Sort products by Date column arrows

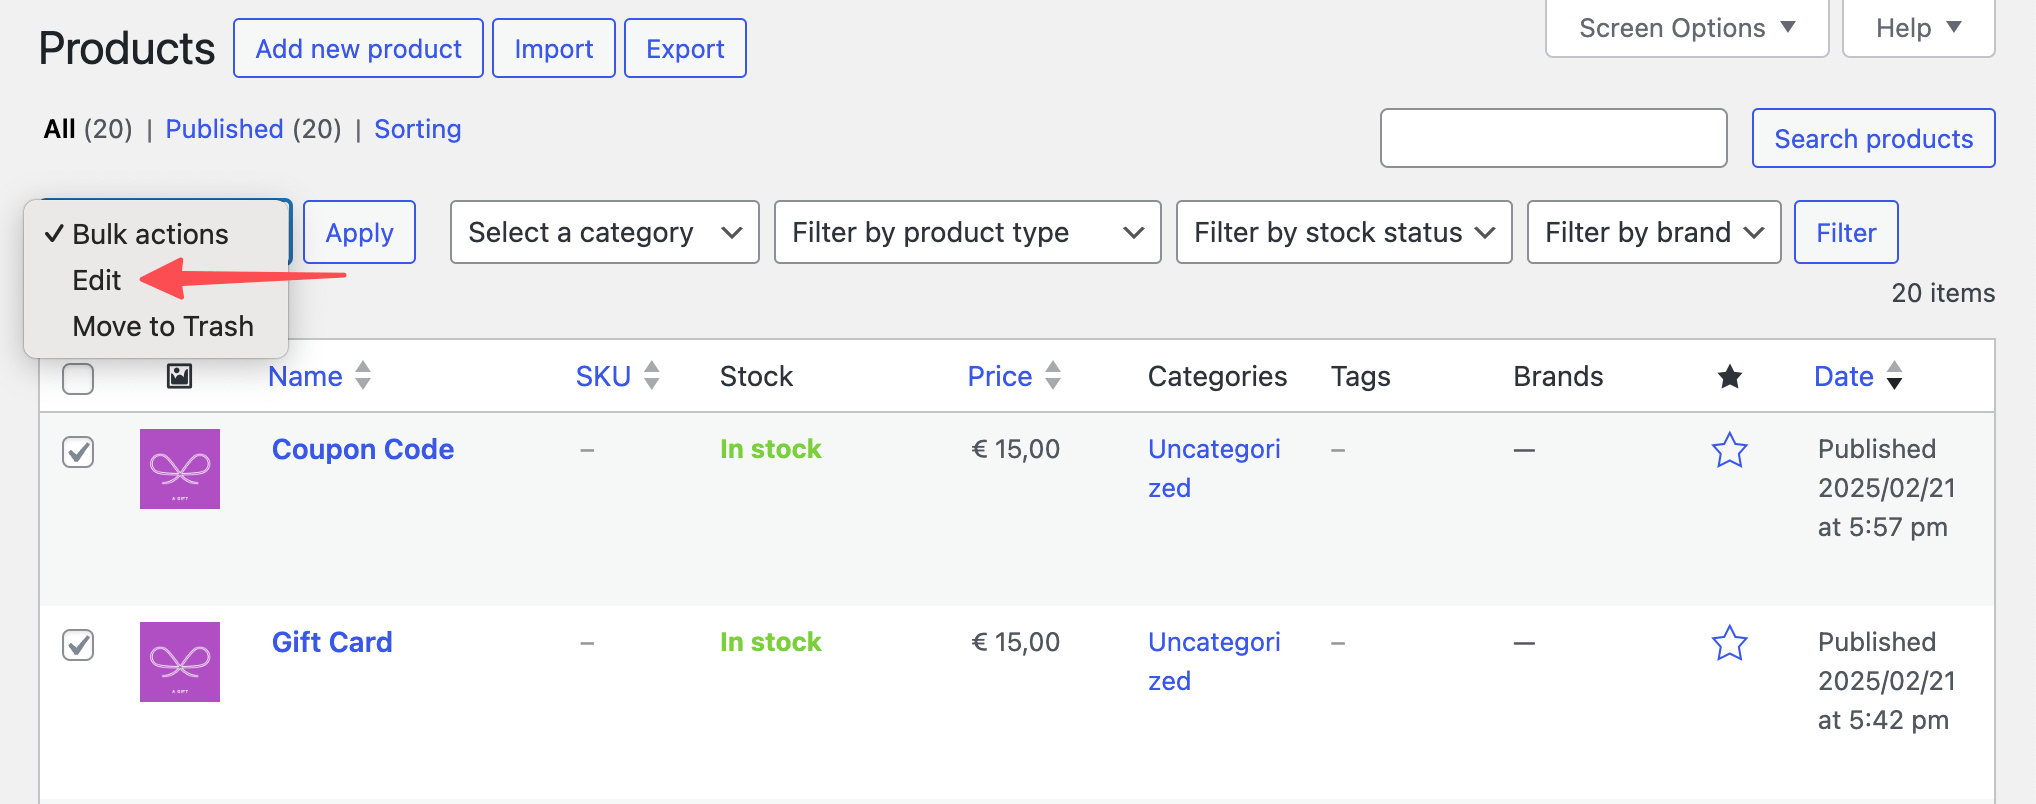point(1894,376)
